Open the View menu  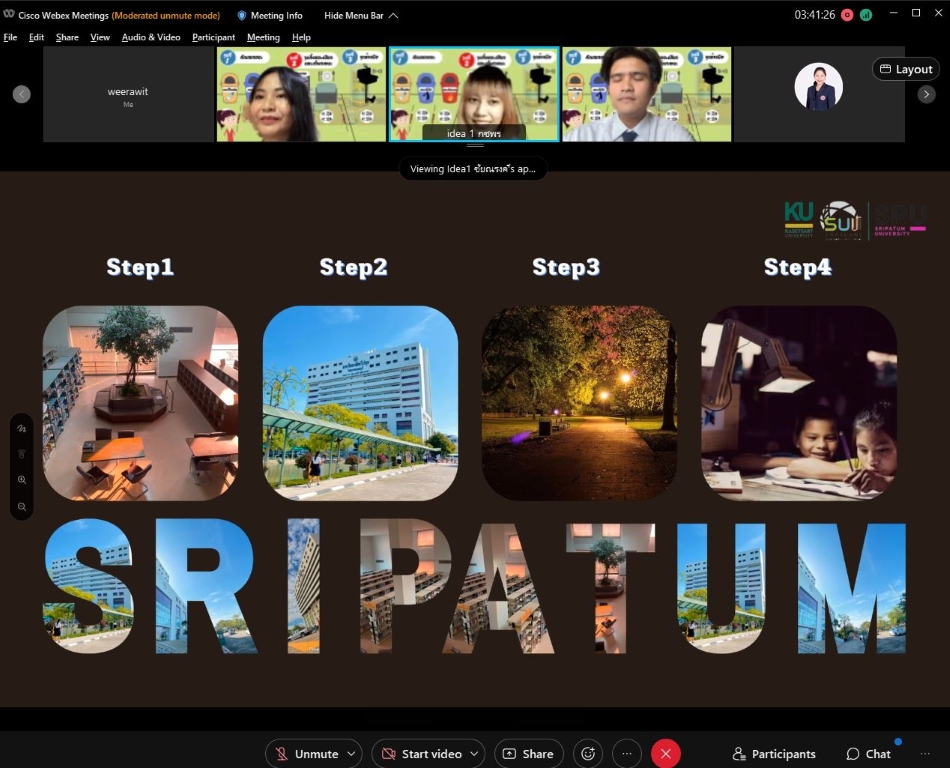pyautogui.click(x=100, y=38)
